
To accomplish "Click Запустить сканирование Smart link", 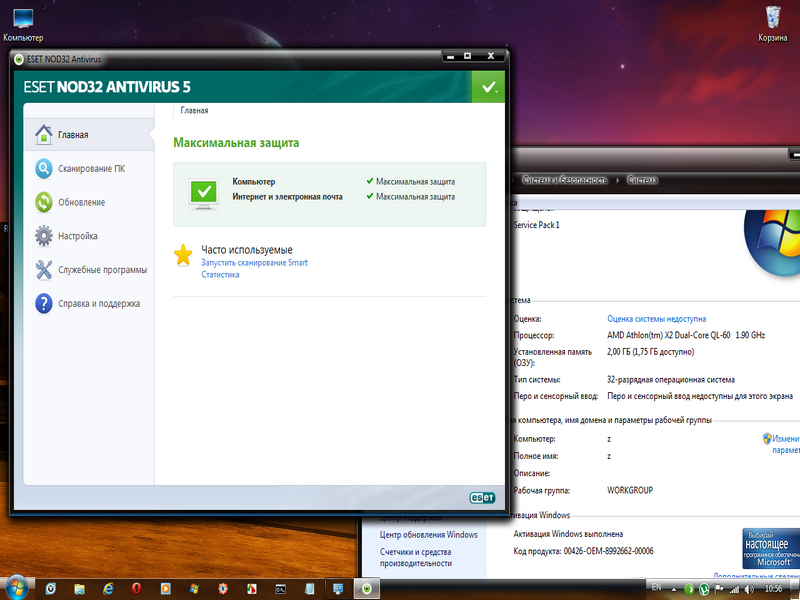I will tap(254, 263).
